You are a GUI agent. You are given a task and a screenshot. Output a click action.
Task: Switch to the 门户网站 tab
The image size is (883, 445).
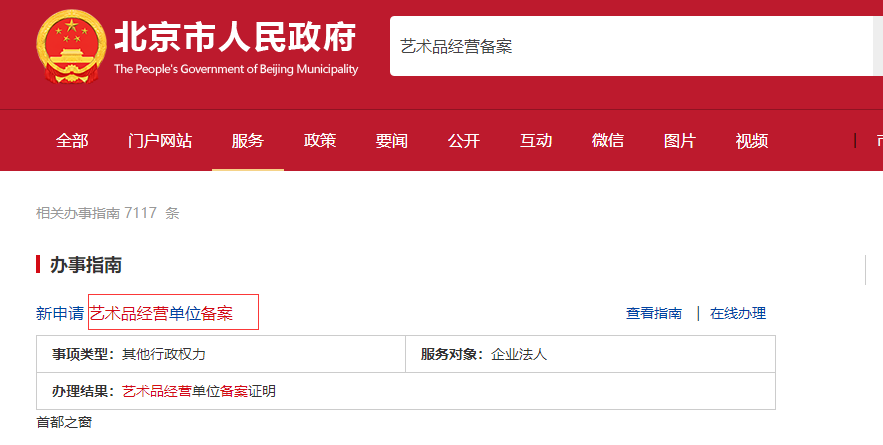160,141
